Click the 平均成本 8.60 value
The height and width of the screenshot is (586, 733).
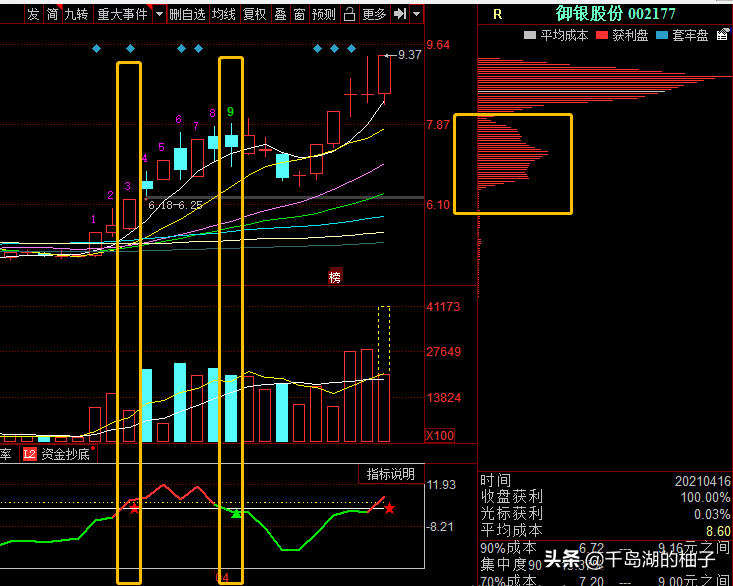point(718,531)
